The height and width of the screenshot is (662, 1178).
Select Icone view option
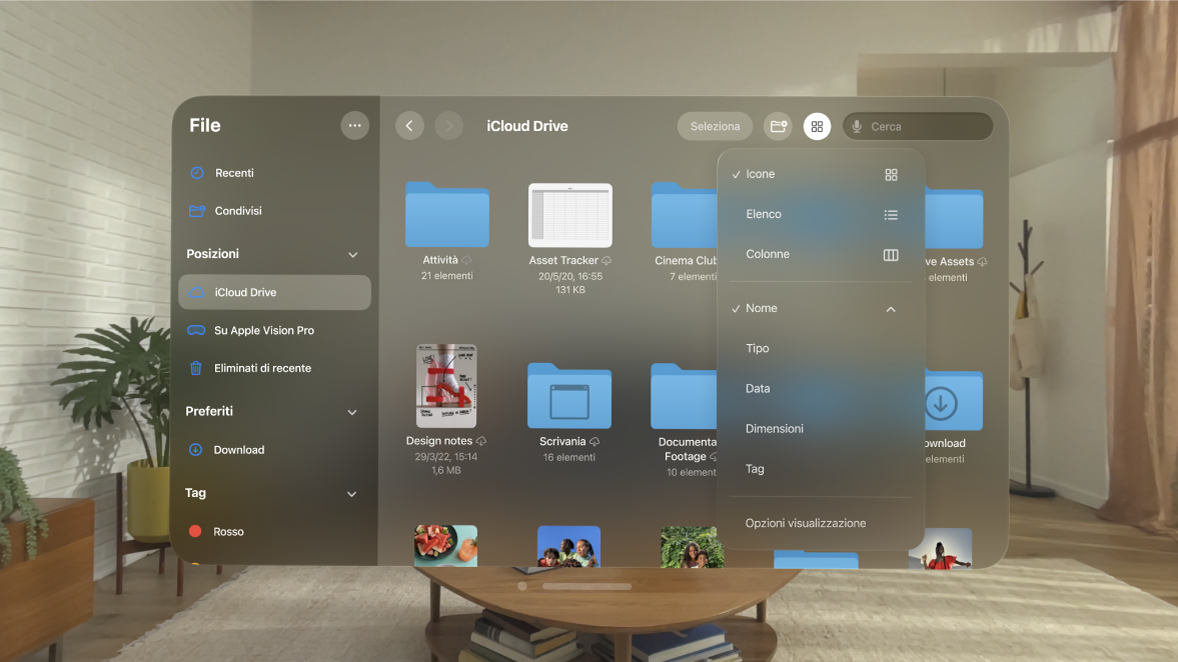tap(820, 174)
